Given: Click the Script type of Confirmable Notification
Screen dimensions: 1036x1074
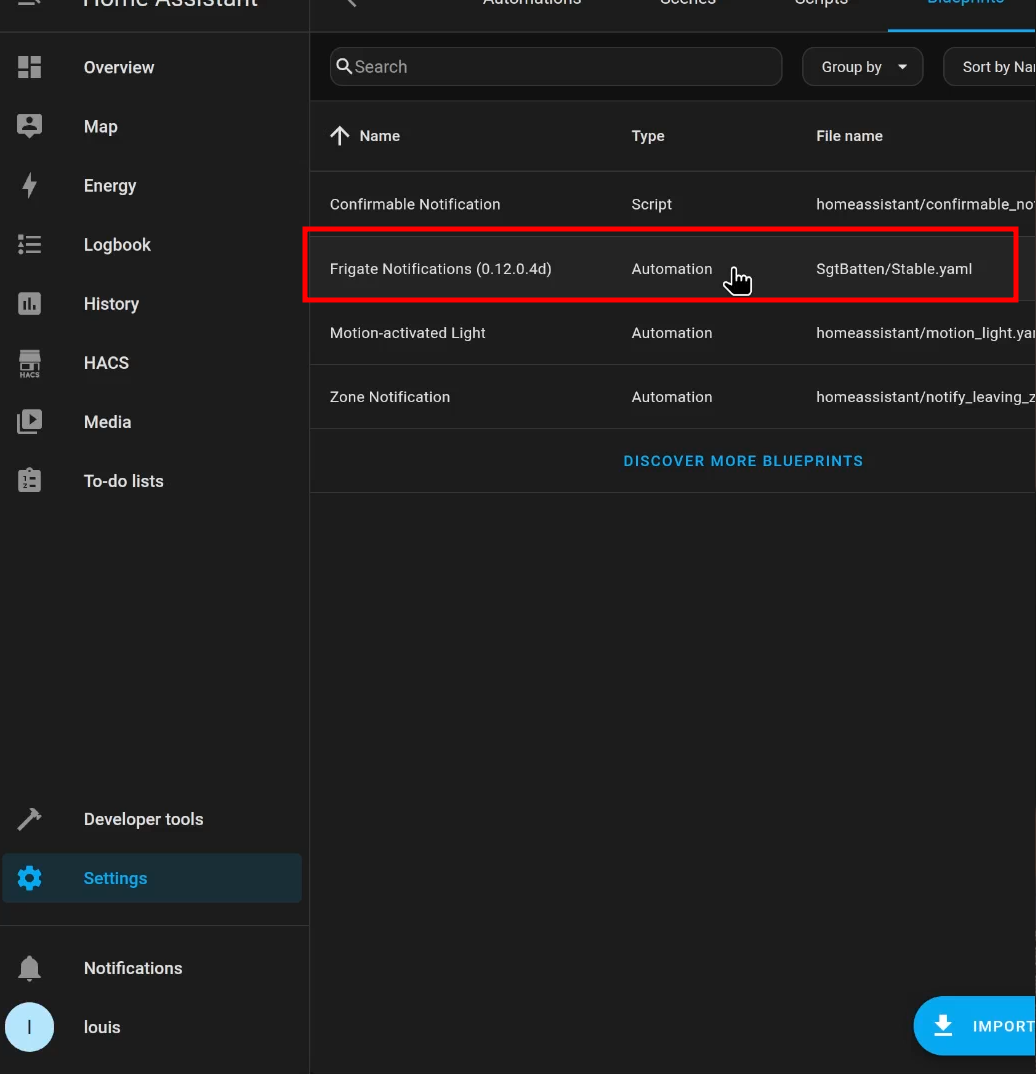Looking at the screenshot, I should [x=651, y=204].
